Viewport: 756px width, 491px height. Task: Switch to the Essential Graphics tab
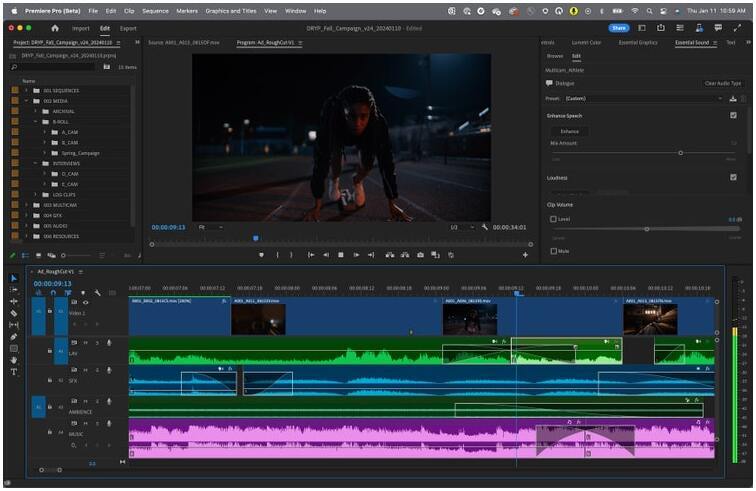tap(638, 42)
